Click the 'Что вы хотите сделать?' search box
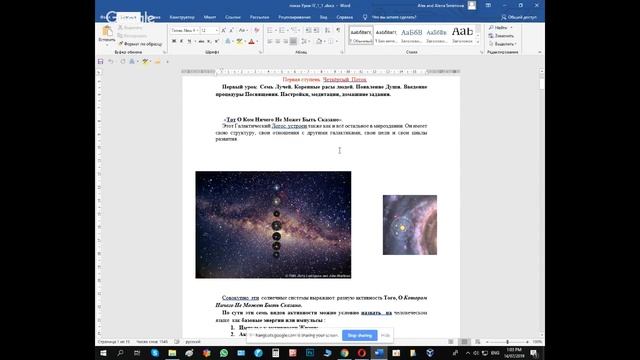Image resolution: width=640 pixels, height=360 pixels. click(394, 17)
